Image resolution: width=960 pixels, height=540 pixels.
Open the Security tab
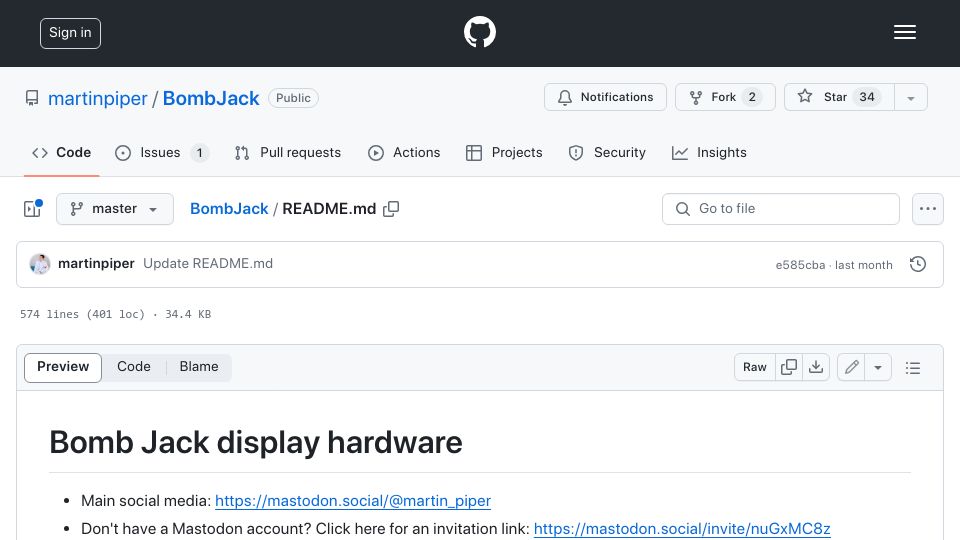coord(607,152)
